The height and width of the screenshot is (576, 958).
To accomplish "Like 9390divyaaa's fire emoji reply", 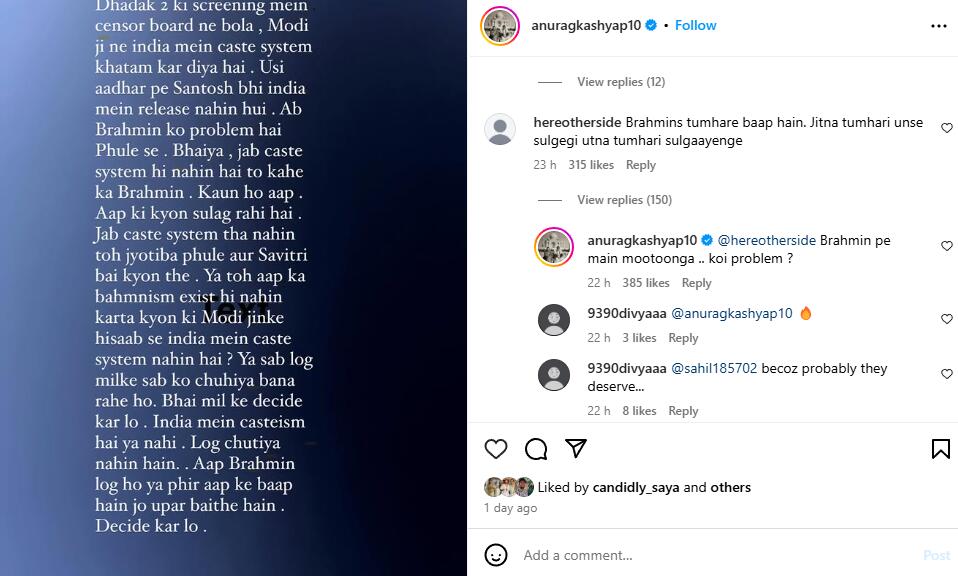I will (x=946, y=319).
